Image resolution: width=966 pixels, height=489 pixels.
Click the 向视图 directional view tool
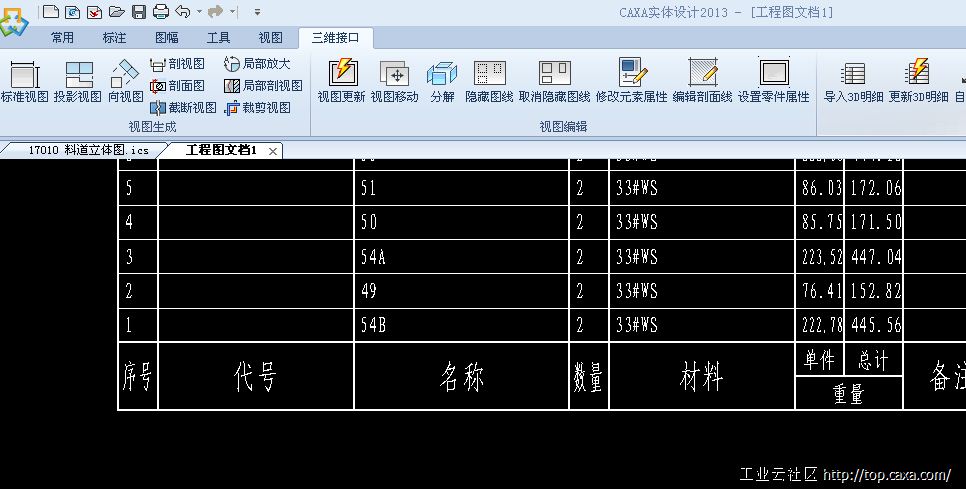[x=126, y=81]
